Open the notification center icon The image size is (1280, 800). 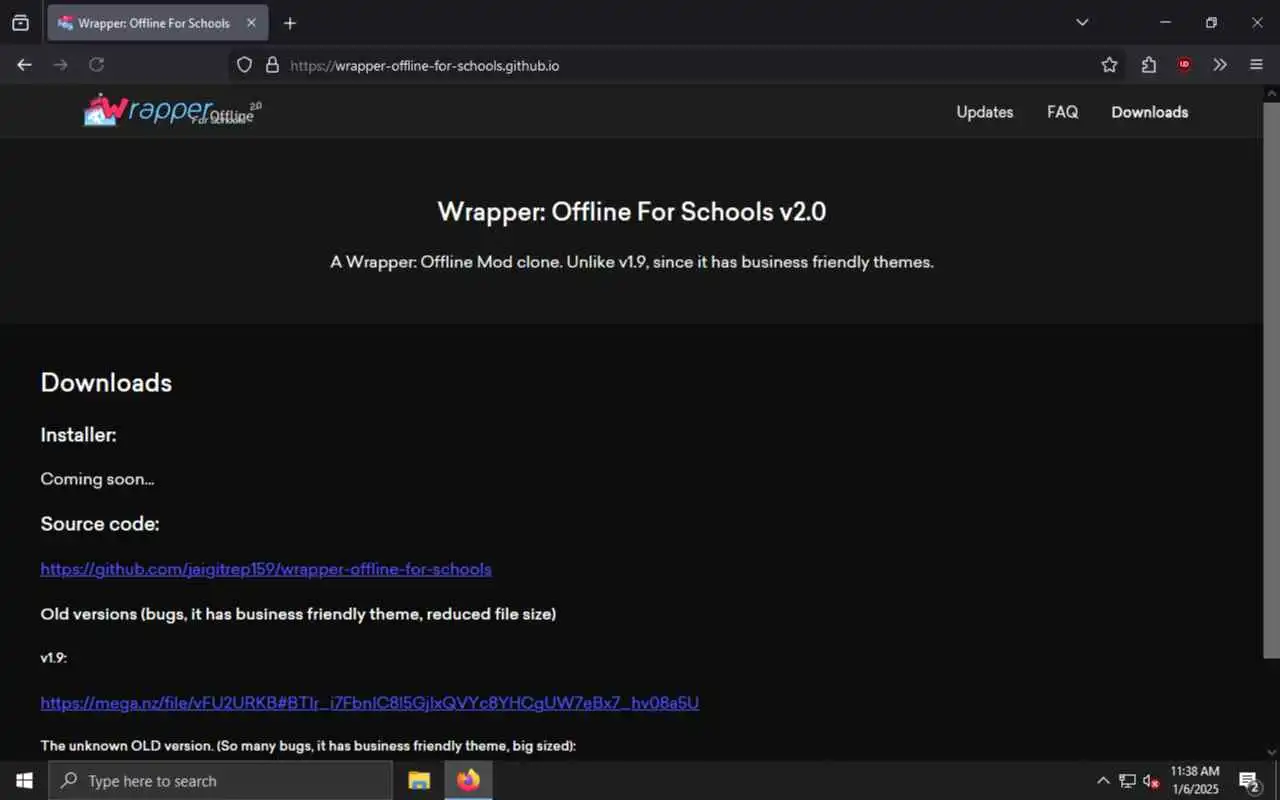(1249, 781)
